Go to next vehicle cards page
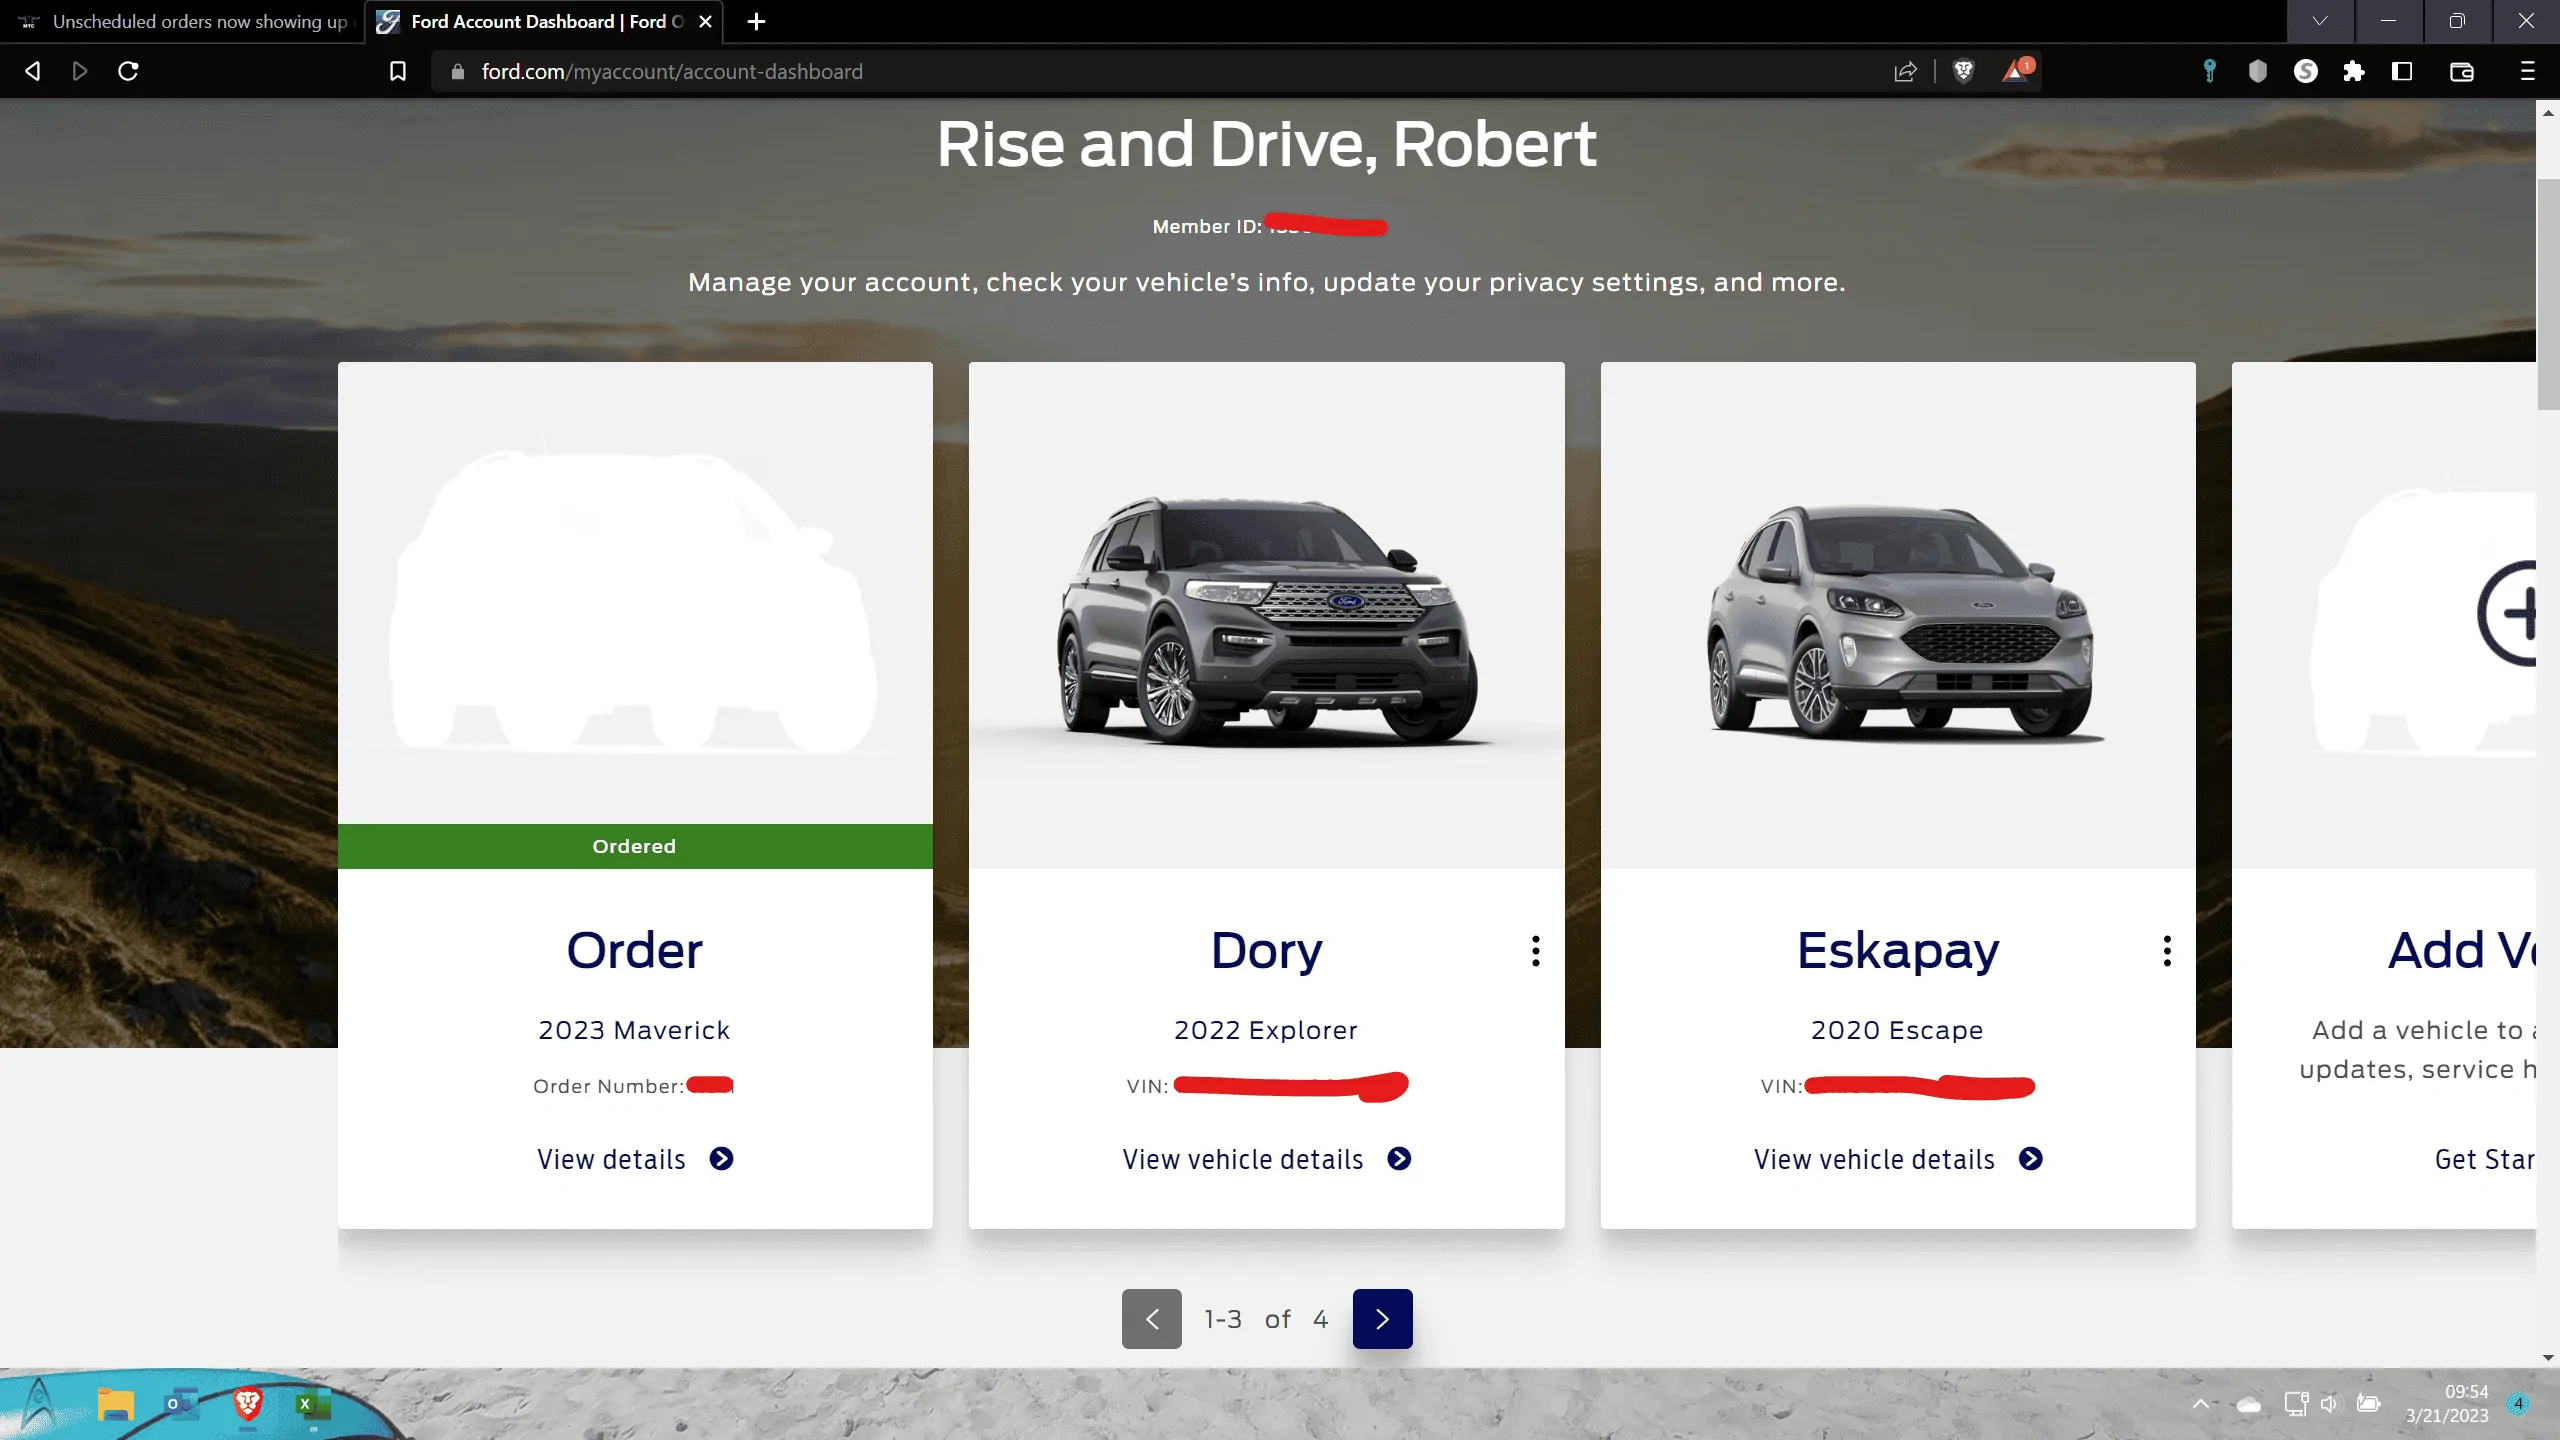Screen dimensions: 2560x1440 tap(1382, 1319)
